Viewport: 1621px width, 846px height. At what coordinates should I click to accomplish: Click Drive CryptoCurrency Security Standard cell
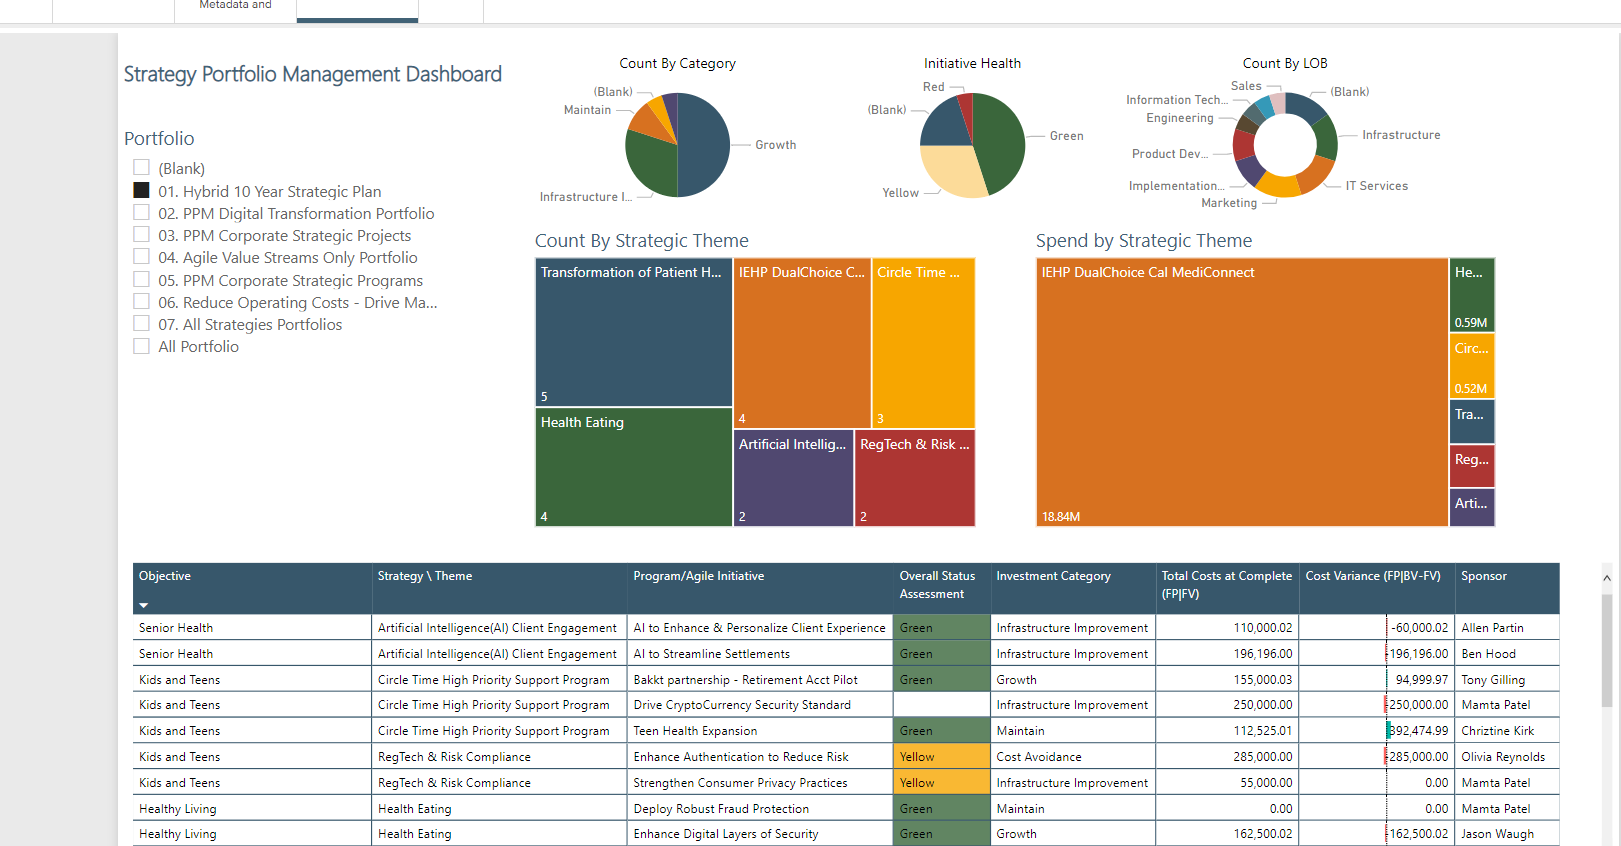click(759, 705)
